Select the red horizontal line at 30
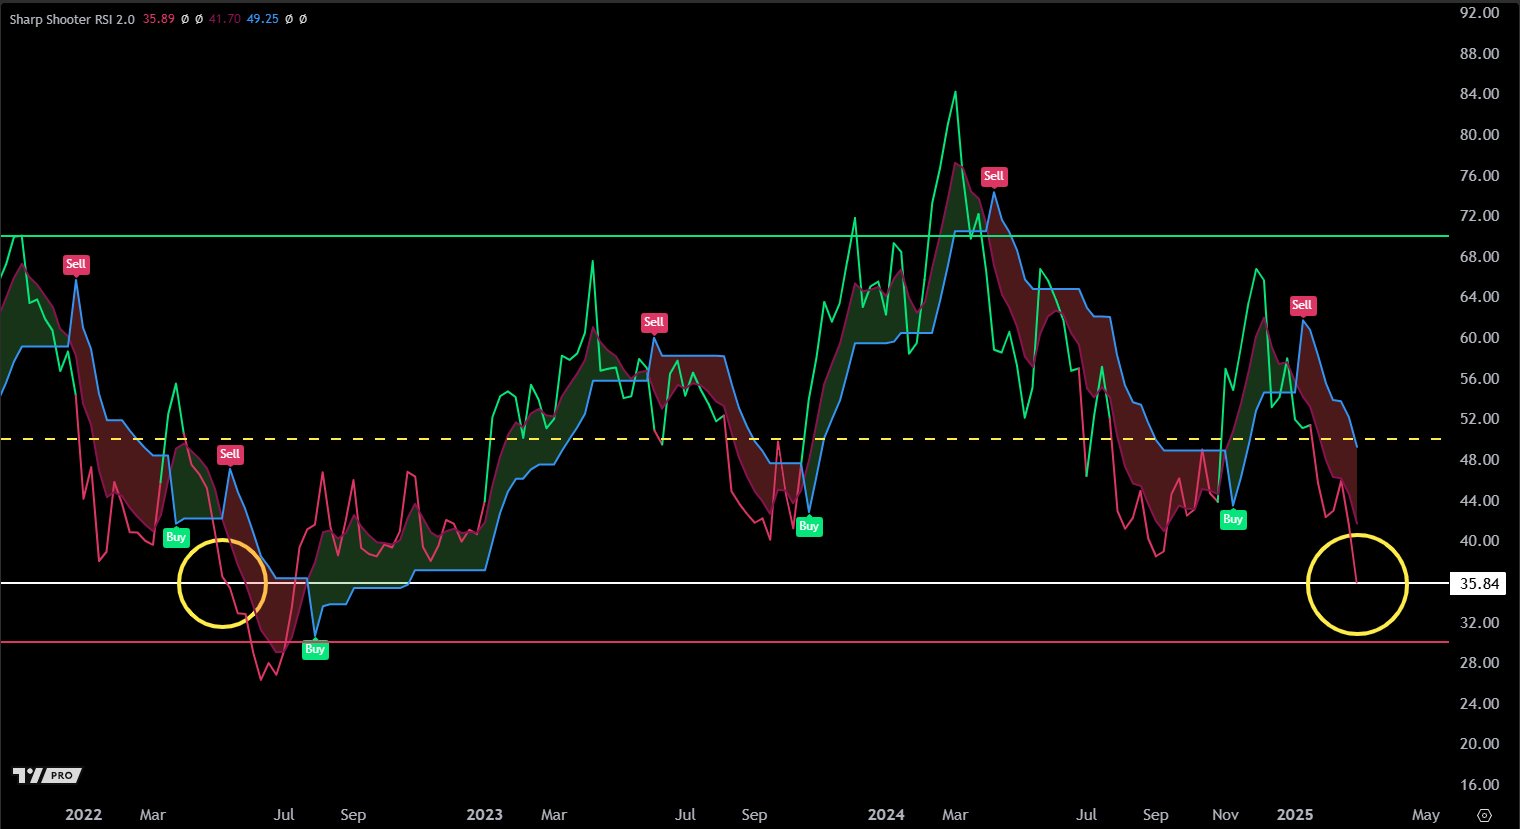The height and width of the screenshot is (829, 1520). point(700,642)
